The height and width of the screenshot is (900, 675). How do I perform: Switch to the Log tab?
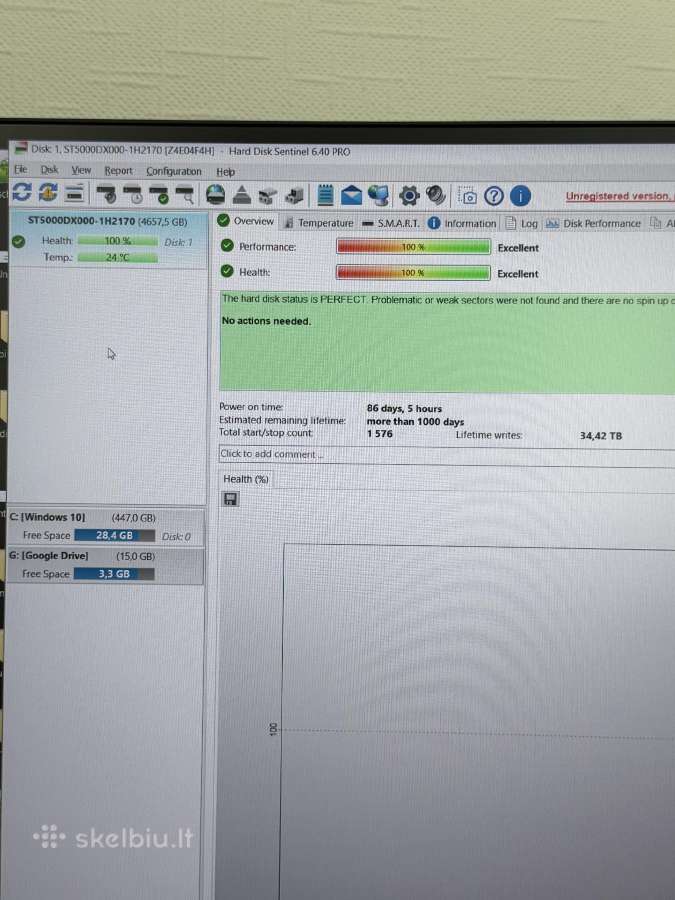(522, 223)
